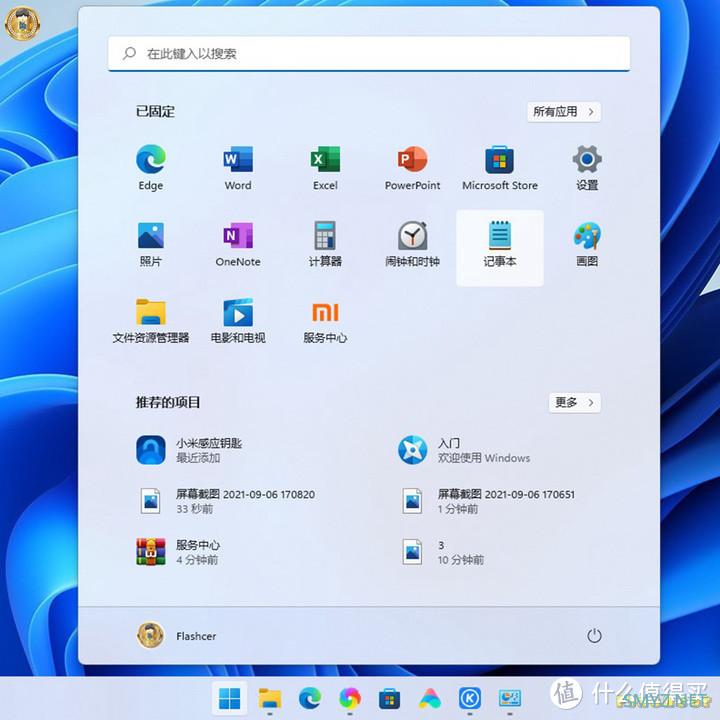Open Microsoft Store in pinned apps
Screen dimensions: 720x720
point(500,167)
